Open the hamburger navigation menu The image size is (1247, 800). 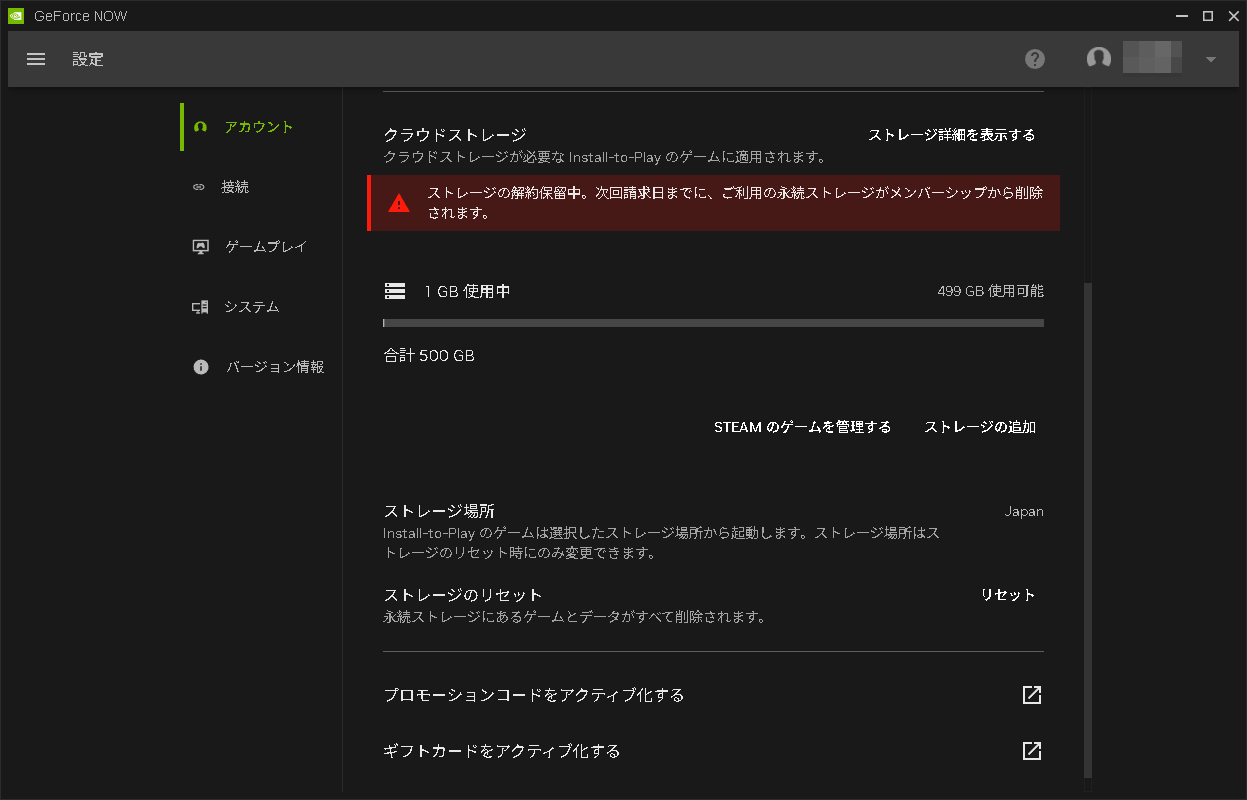(x=36, y=58)
